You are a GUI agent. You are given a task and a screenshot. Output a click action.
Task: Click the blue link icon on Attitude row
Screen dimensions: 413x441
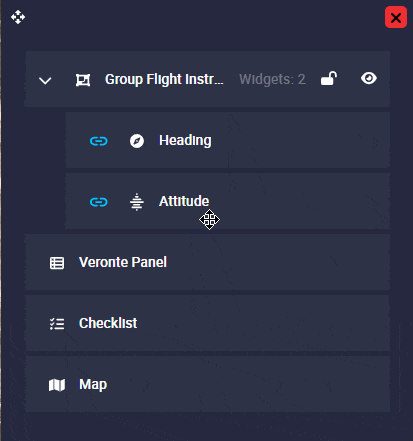coord(99,202)
